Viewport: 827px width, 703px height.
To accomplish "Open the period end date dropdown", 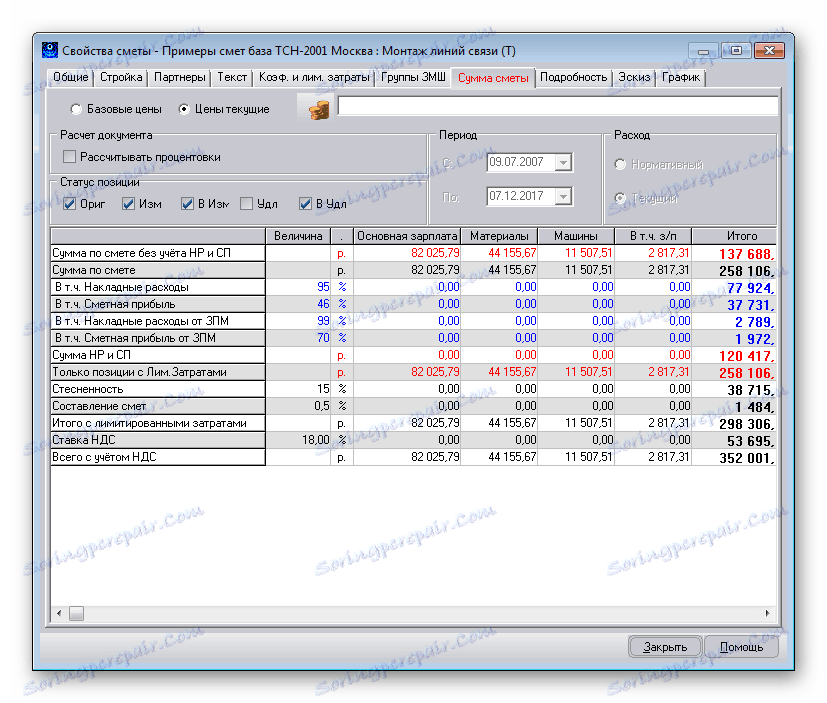I will point(563,197).
